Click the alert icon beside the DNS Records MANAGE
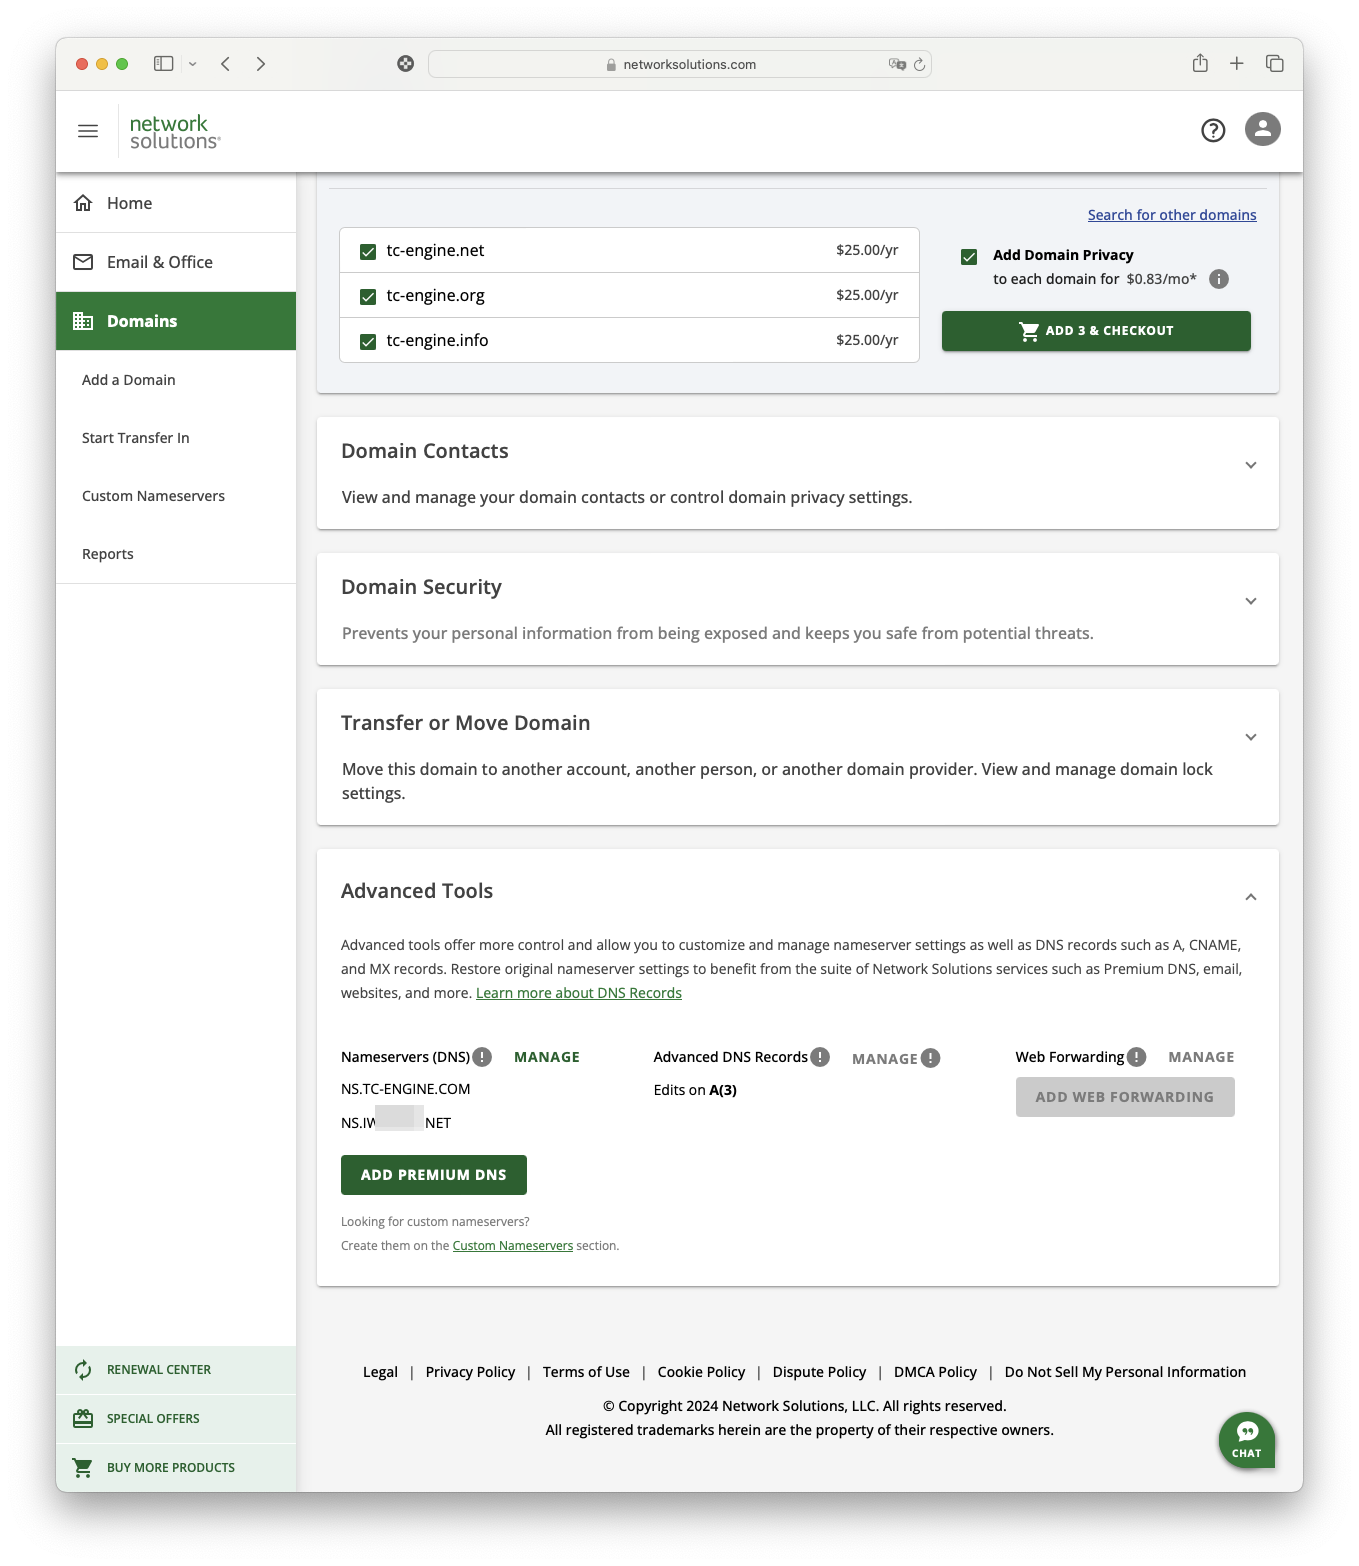Viewport: 1359px width, 1566px height. coord(930,1058)
